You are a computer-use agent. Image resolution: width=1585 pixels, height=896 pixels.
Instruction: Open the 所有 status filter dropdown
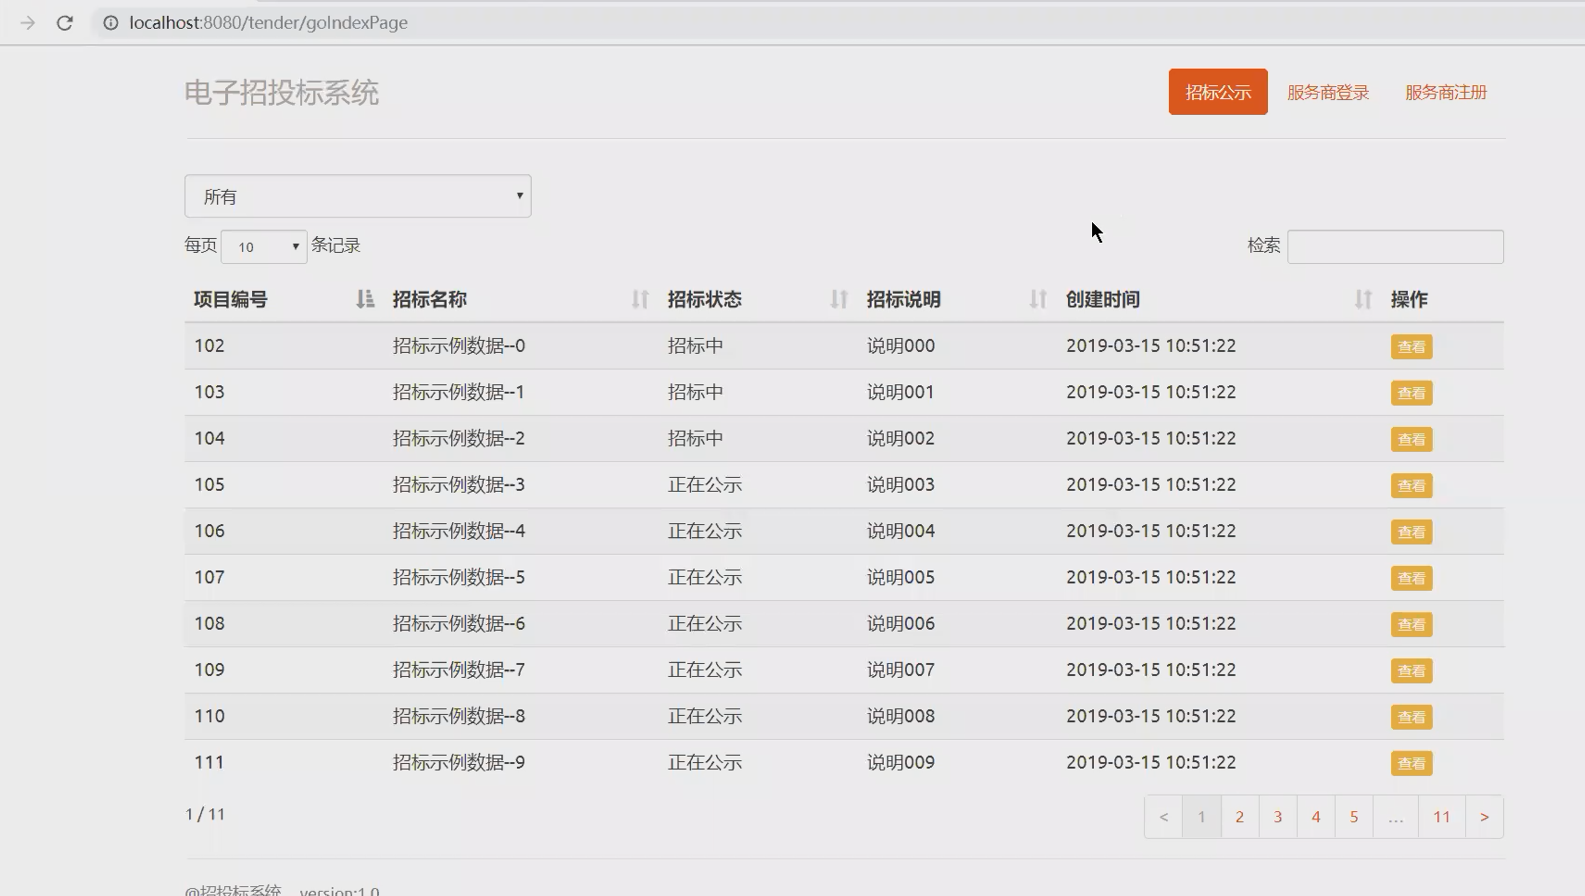point(358,196)
